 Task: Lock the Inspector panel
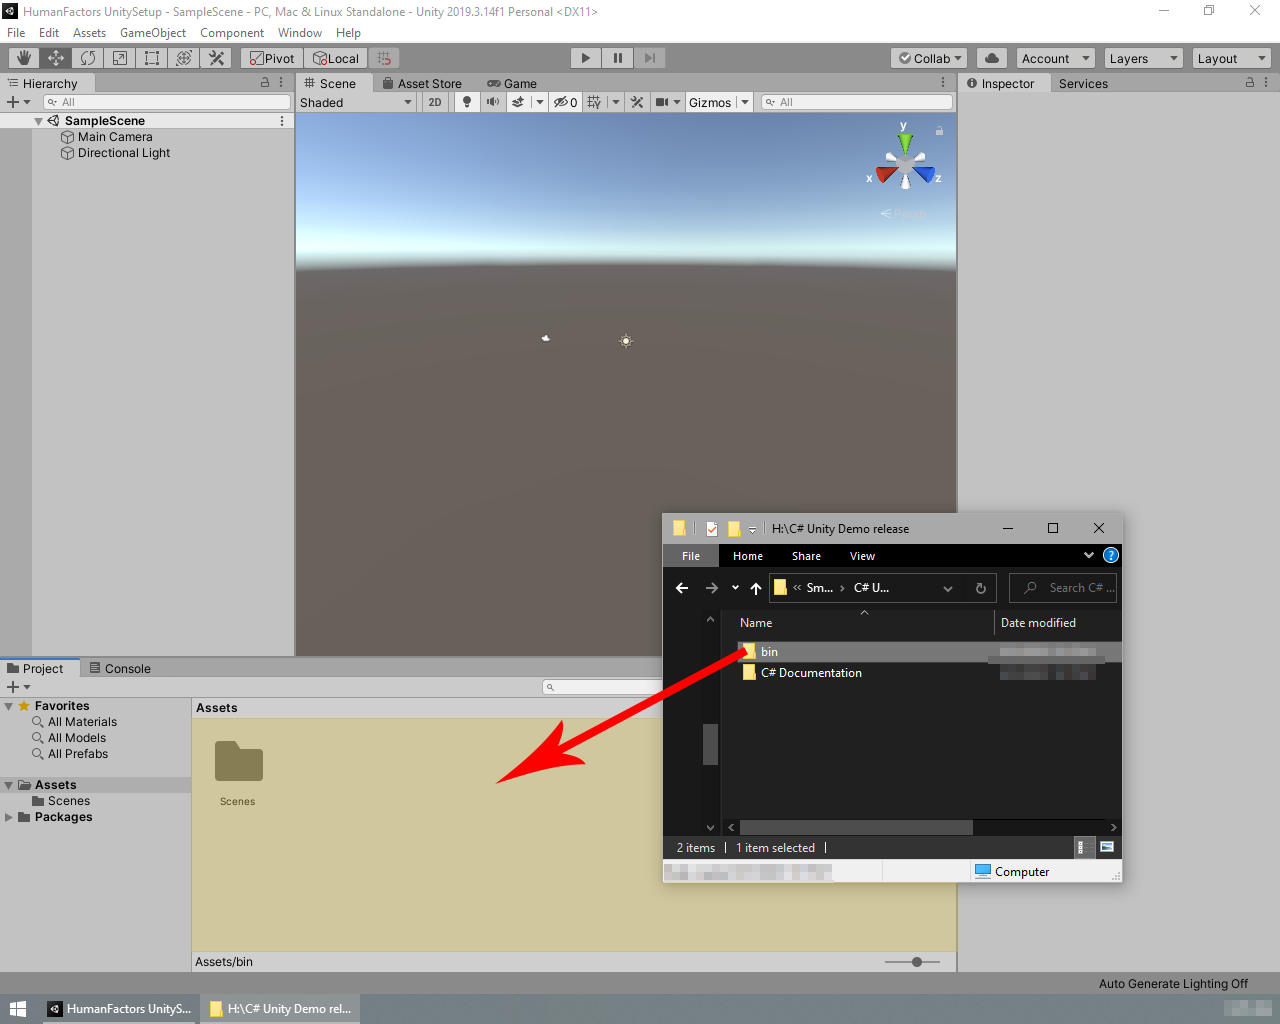point(1250,83)
